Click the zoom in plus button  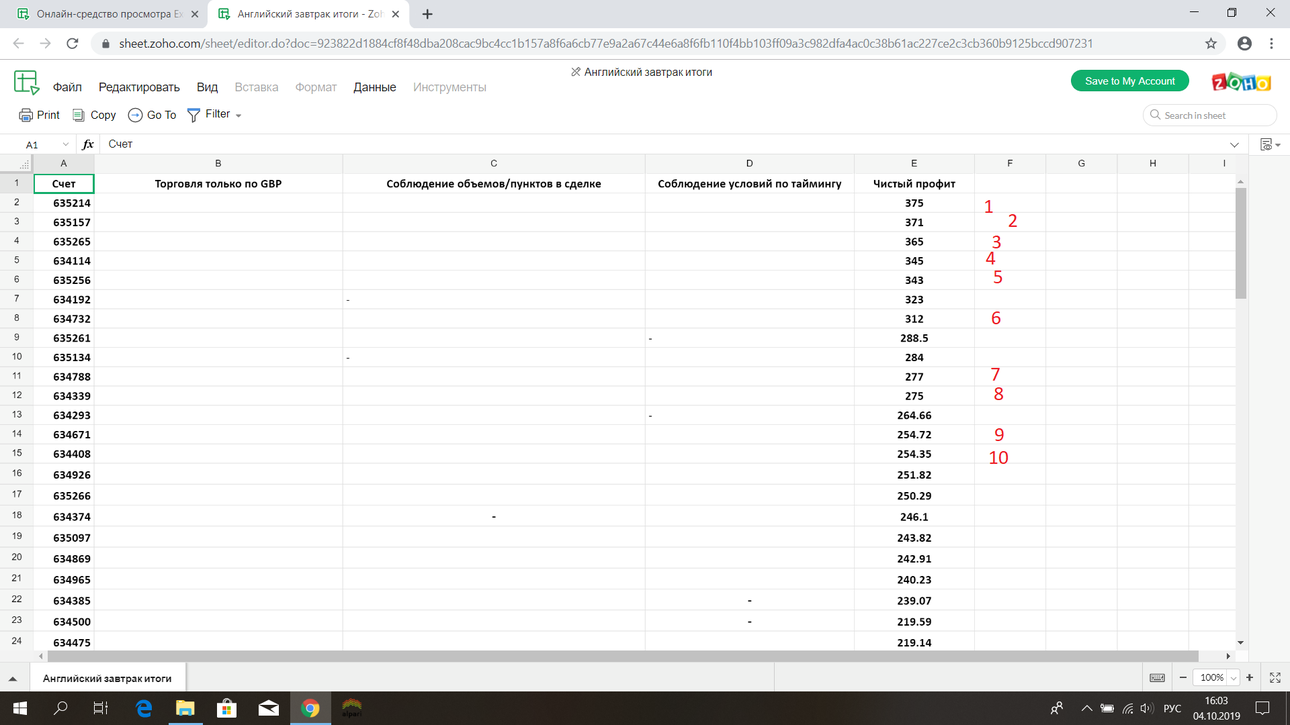point(1249,678)
